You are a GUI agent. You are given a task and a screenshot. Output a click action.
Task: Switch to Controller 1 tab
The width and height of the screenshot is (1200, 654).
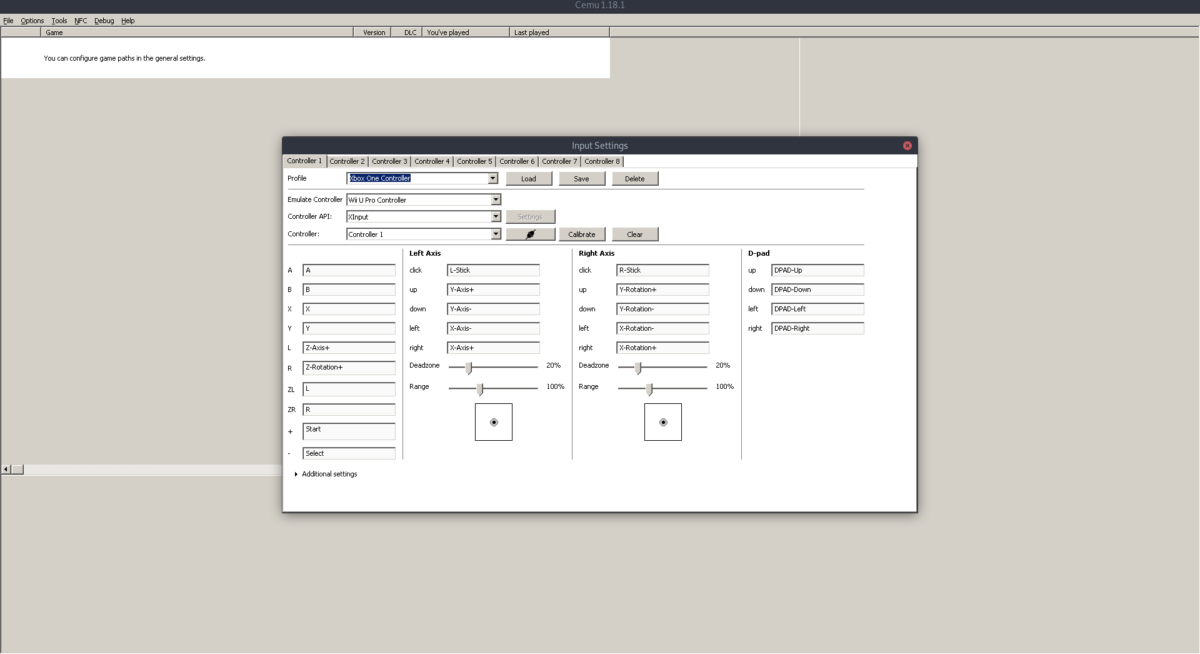[x=304, y=161]
